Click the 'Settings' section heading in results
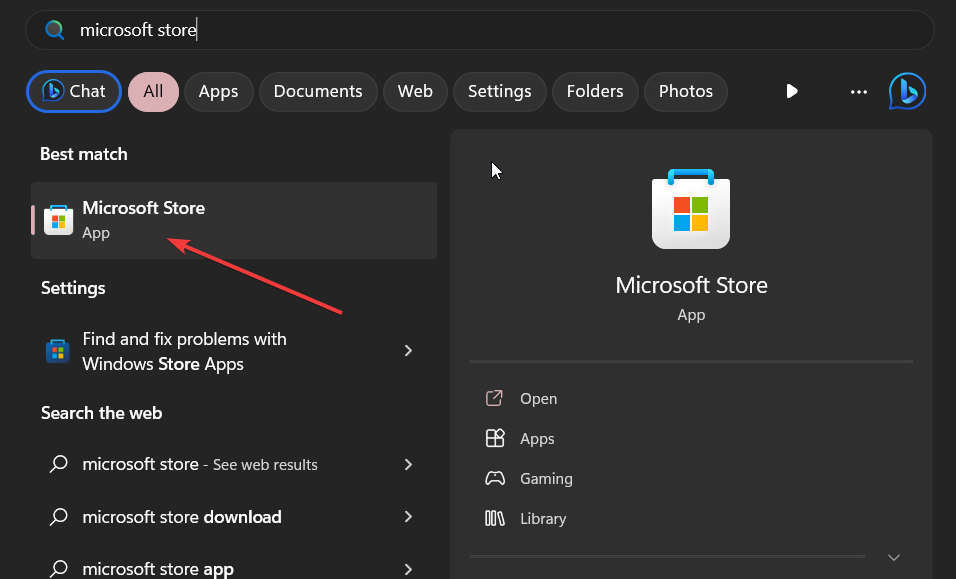Viewport: 956px width, 579px height. pos(73,288)
